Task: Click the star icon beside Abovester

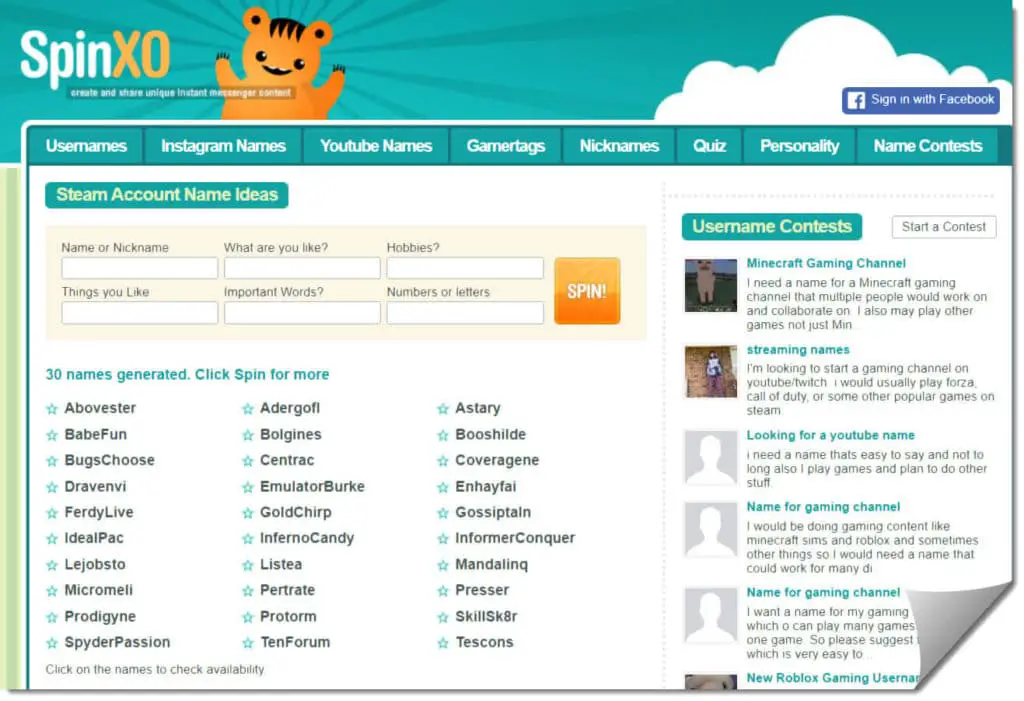Action: point(52,409)
